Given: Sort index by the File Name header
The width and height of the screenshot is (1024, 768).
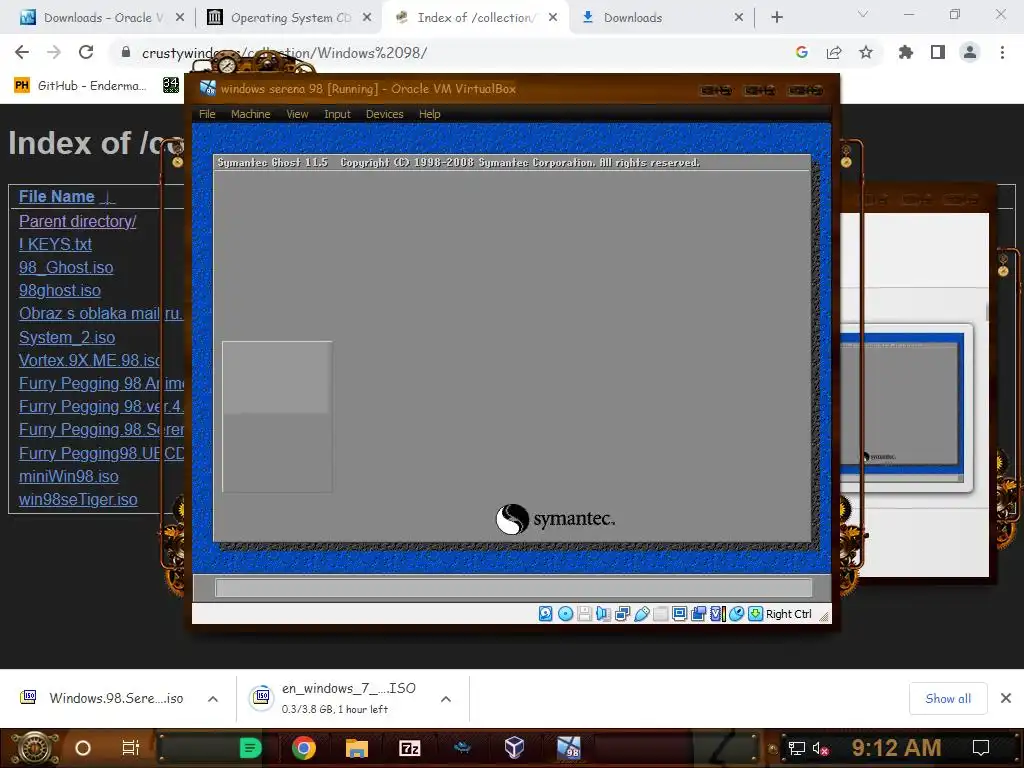Looking at the screenshot, I should (x=57, y=197).
